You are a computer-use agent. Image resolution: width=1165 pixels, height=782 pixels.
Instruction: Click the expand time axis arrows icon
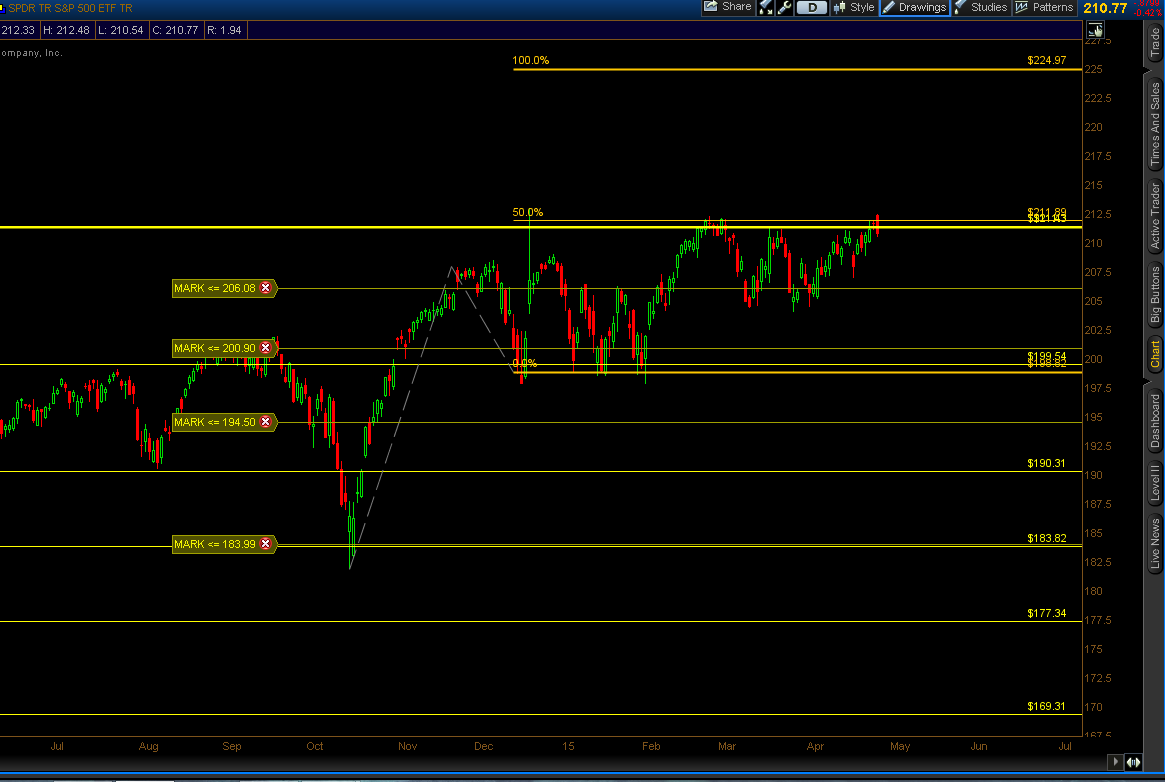pos(1134,761)
